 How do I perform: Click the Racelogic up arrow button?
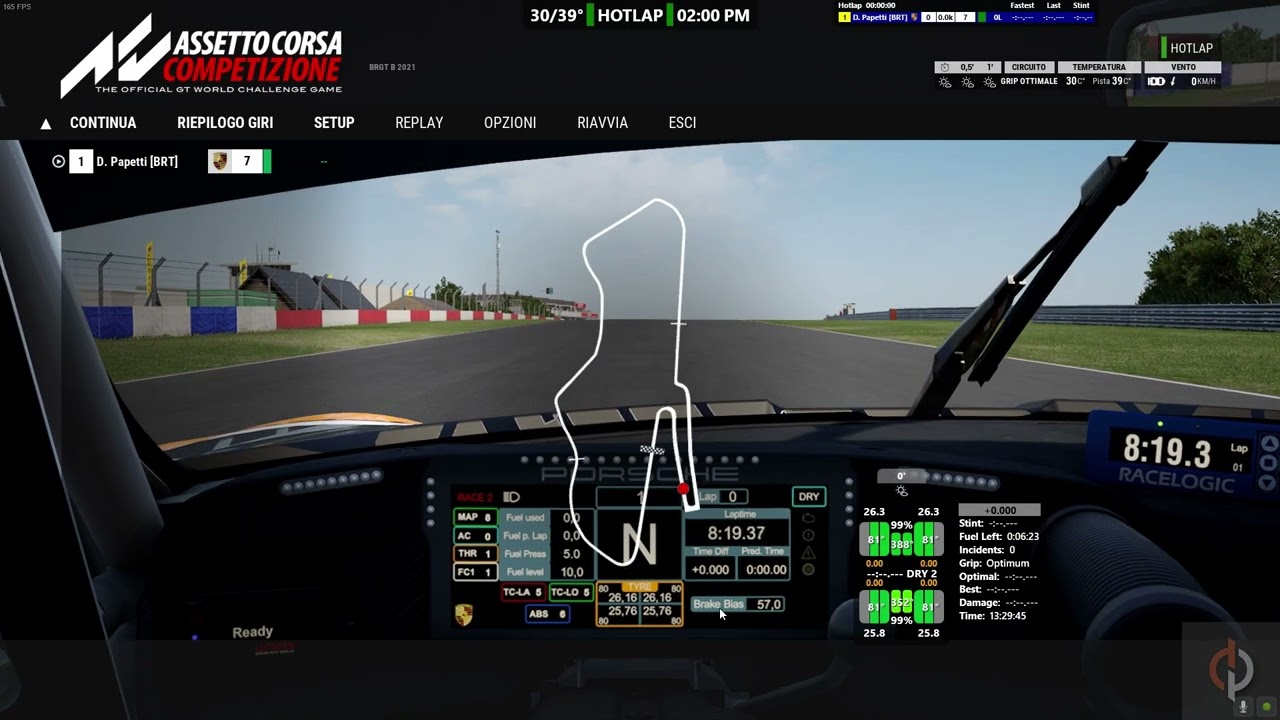(x=1268, y=444)
